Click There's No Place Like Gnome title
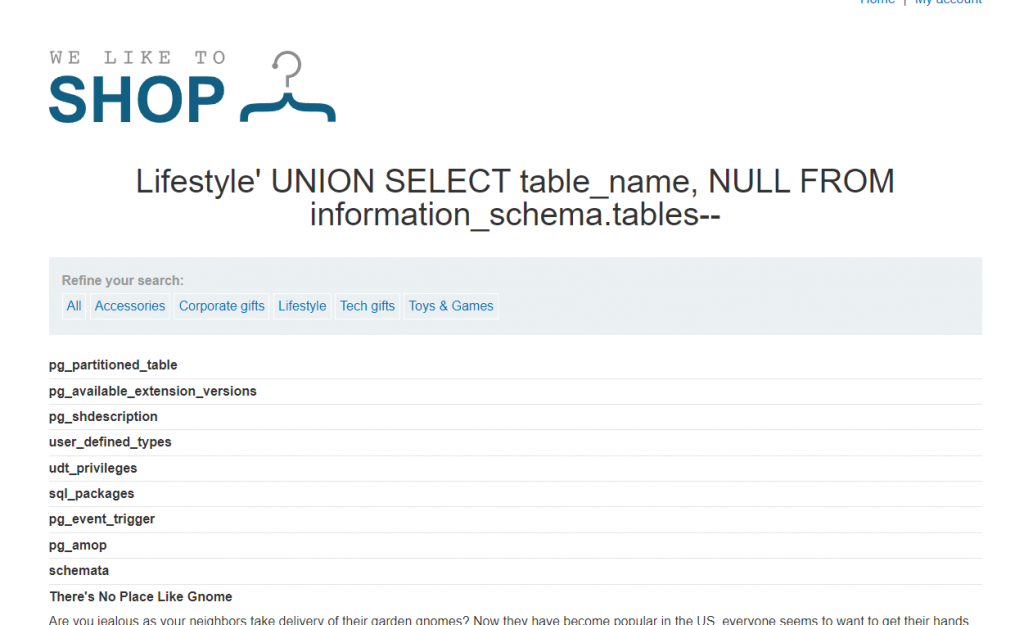Viewport: 1024px width, 625px height. click(x=141, y=597)
